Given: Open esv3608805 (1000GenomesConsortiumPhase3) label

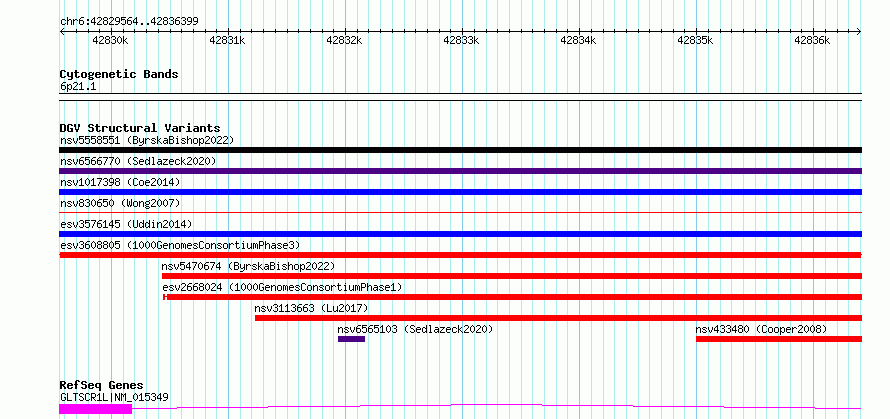Looking at the screenshot, I should (180, 245).
